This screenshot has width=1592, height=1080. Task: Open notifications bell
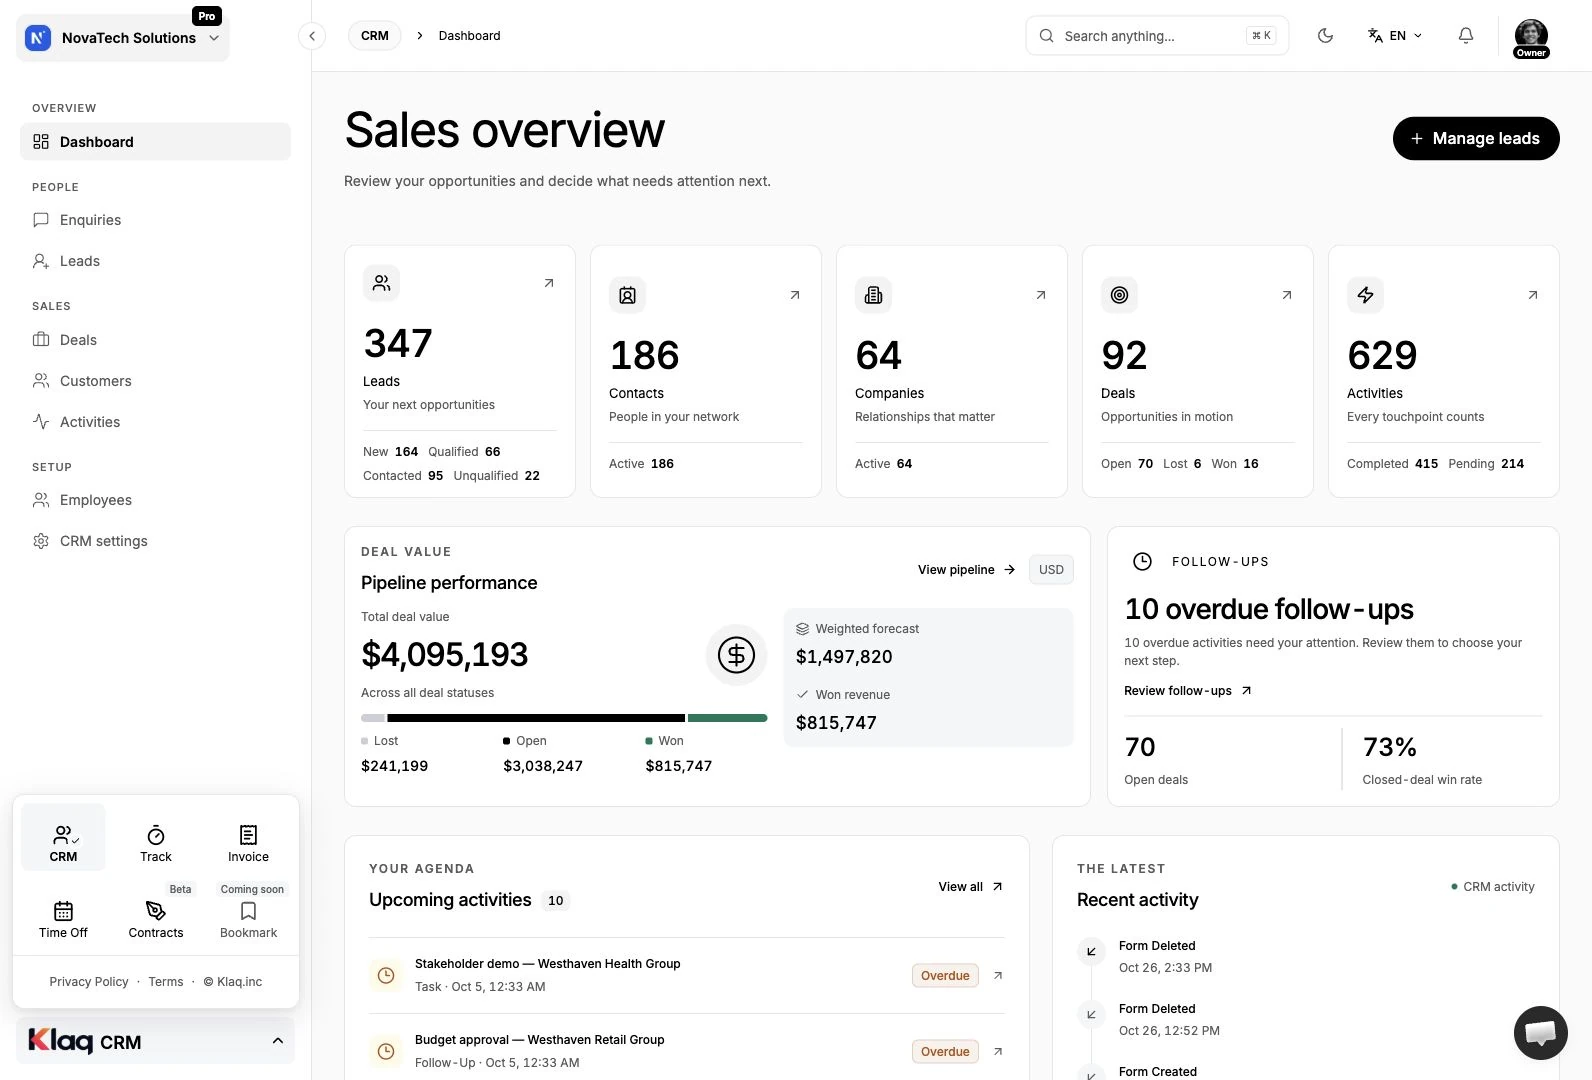pos(1466,36)
